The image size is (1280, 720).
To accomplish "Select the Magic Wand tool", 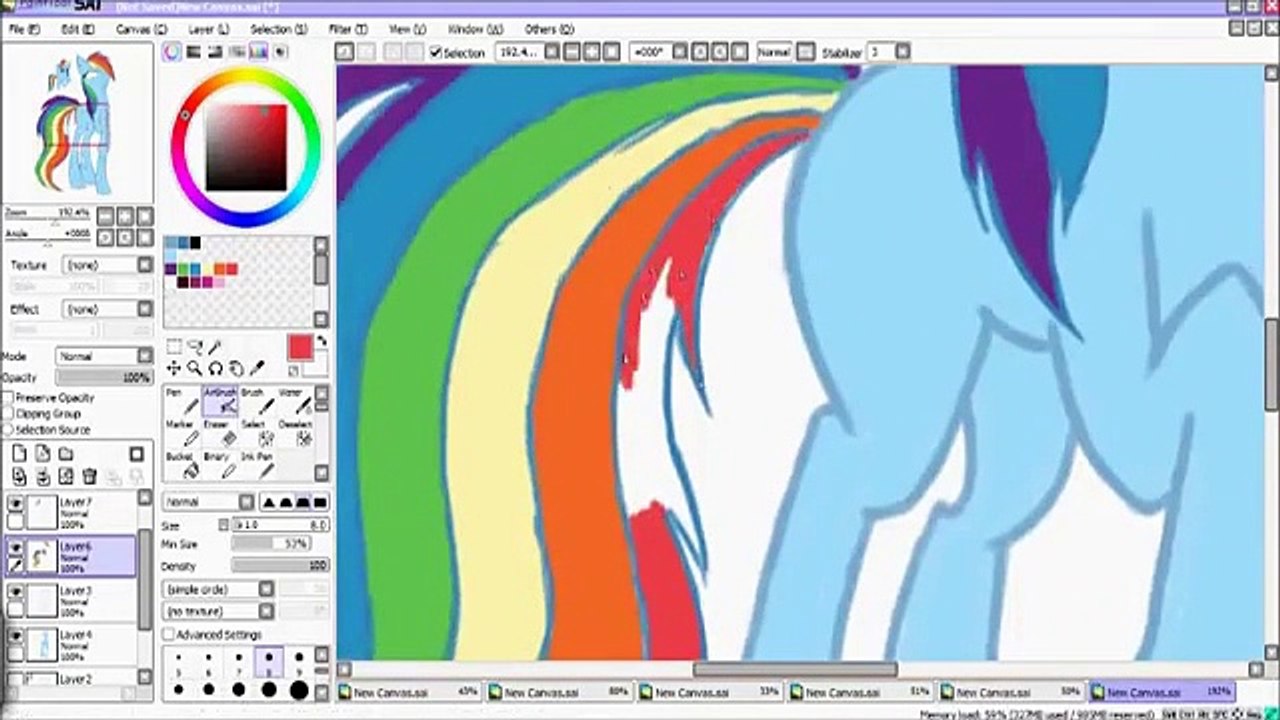I will (x=215, y=347).
